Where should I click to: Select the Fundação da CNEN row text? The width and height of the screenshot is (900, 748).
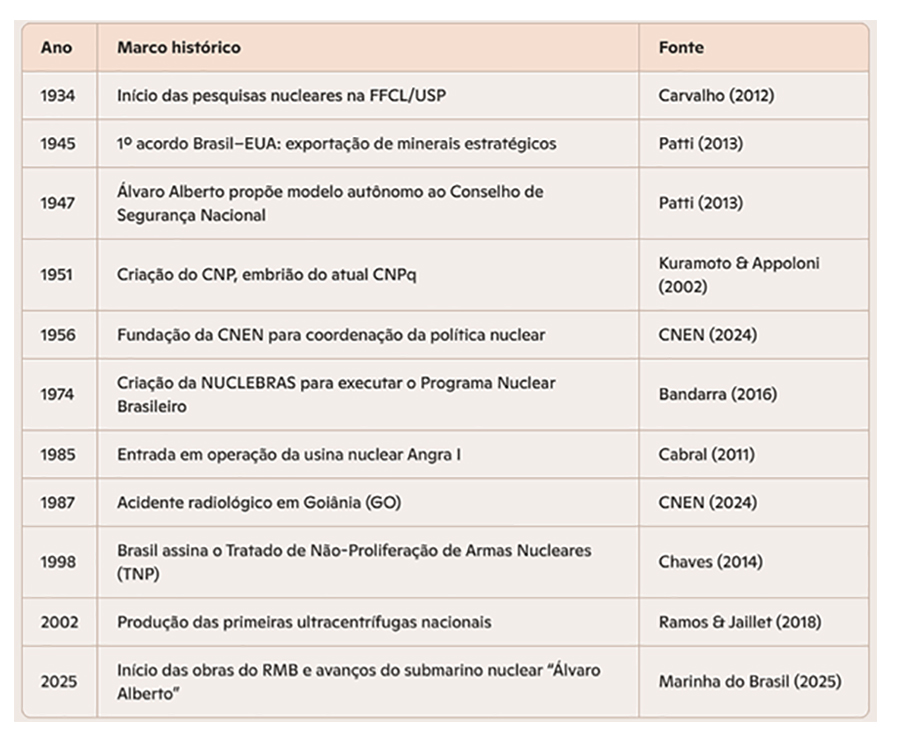[331, 335]
